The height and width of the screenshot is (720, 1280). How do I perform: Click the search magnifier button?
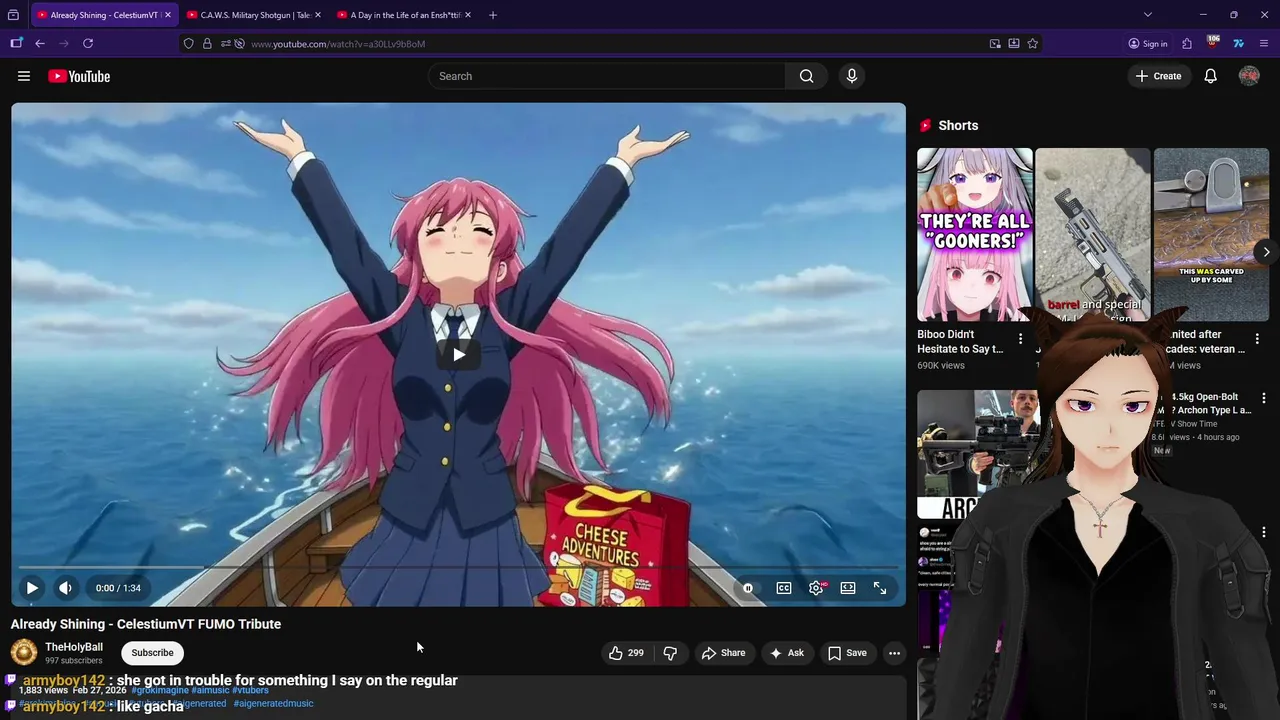[x=806, y=76]
